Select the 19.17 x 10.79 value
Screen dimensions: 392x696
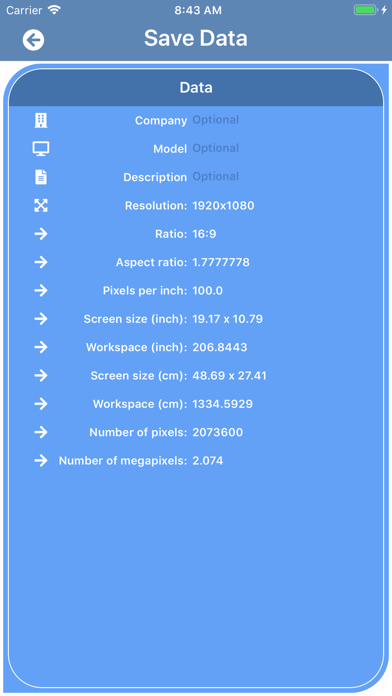pyautogui.click(x=227, y=319)
